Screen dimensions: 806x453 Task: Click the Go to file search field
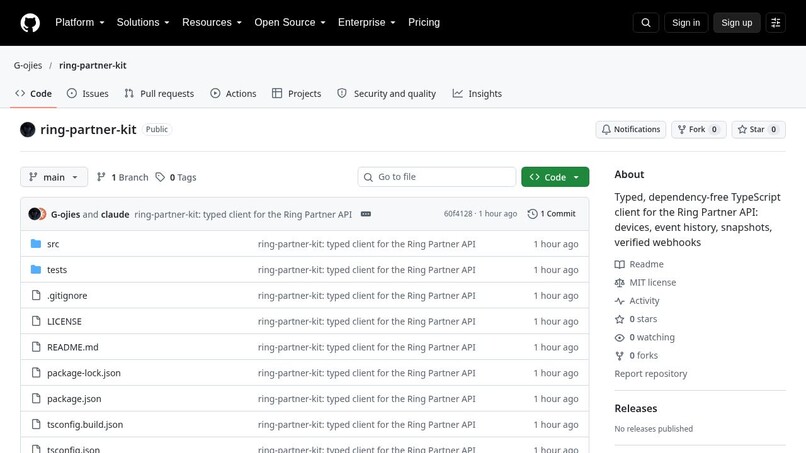point(437,177)
